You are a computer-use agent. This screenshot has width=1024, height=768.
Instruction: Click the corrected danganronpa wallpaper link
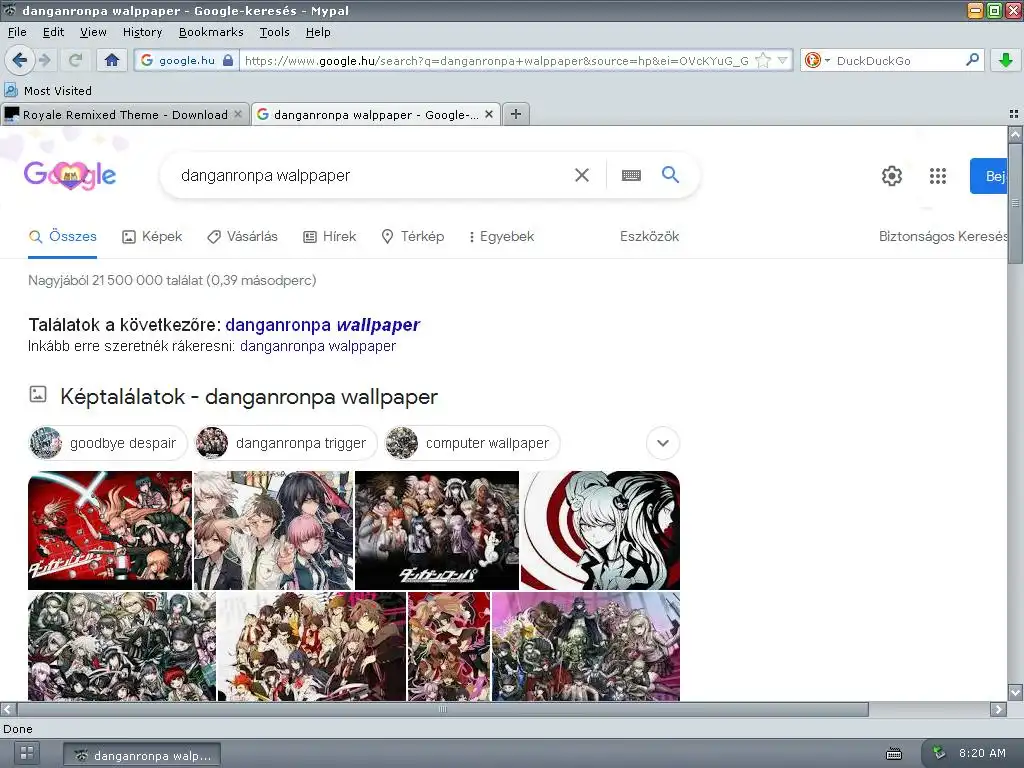click(323, 325)
